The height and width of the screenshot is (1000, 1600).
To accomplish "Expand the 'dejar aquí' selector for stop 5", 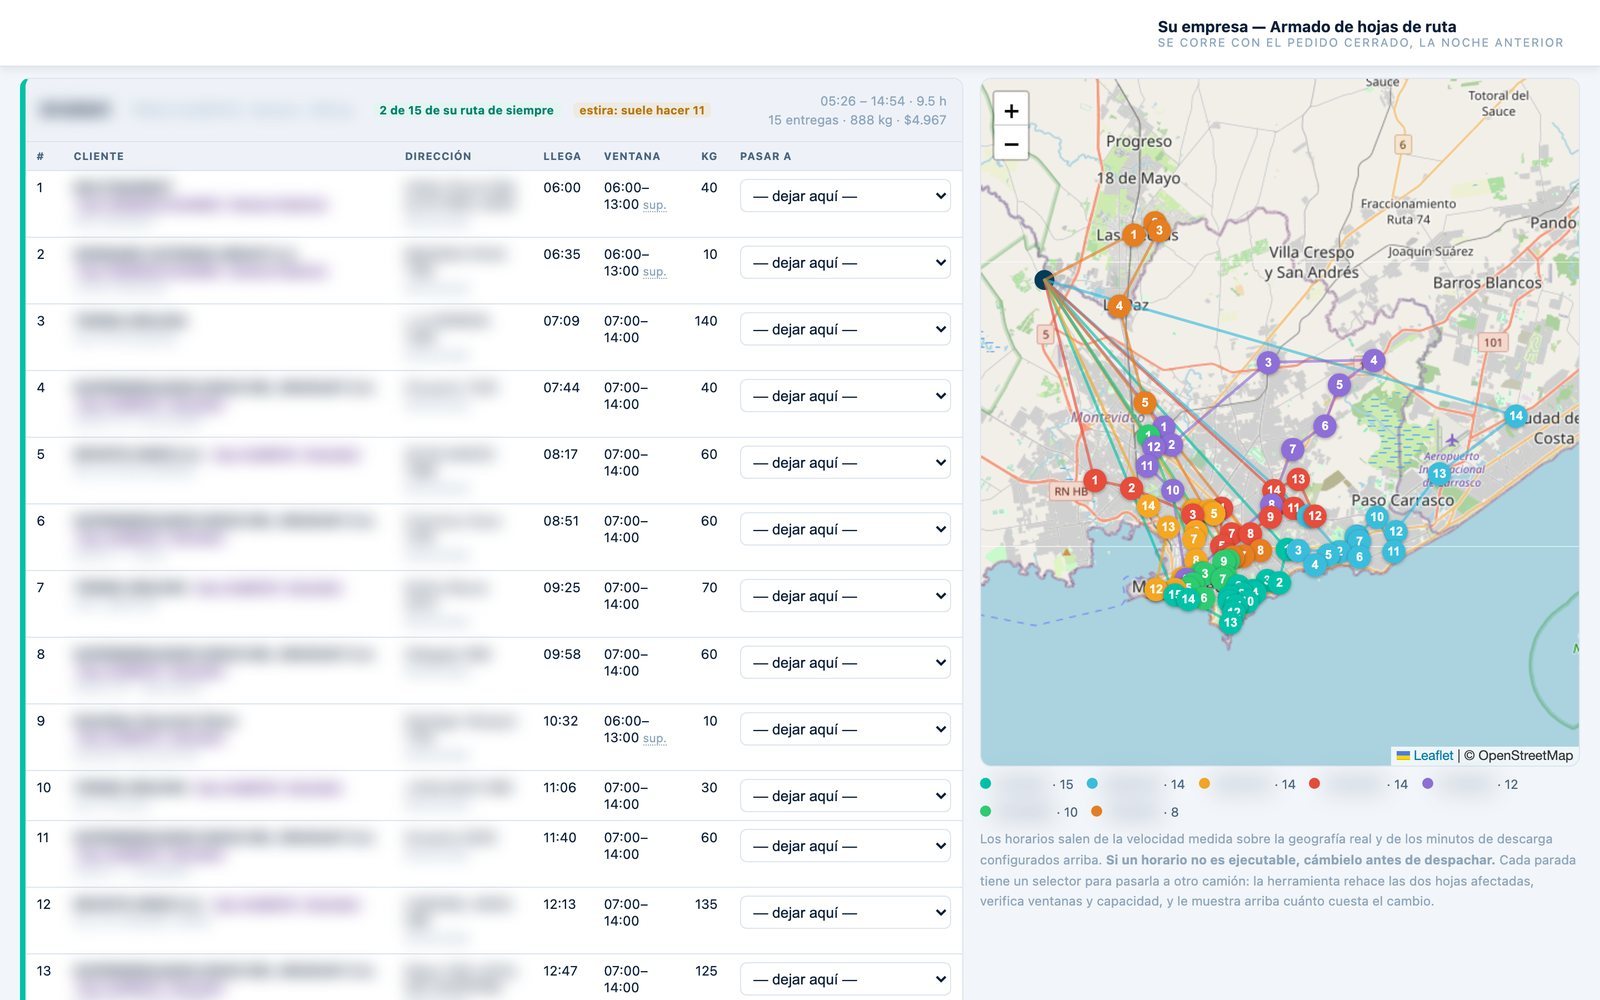I will click(x=845, y=463).
